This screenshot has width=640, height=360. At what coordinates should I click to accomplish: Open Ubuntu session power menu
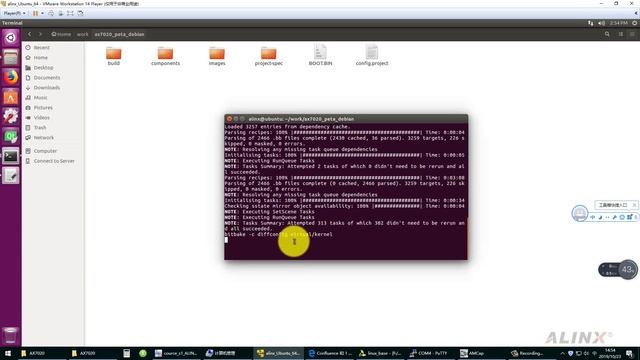point(635,23)
